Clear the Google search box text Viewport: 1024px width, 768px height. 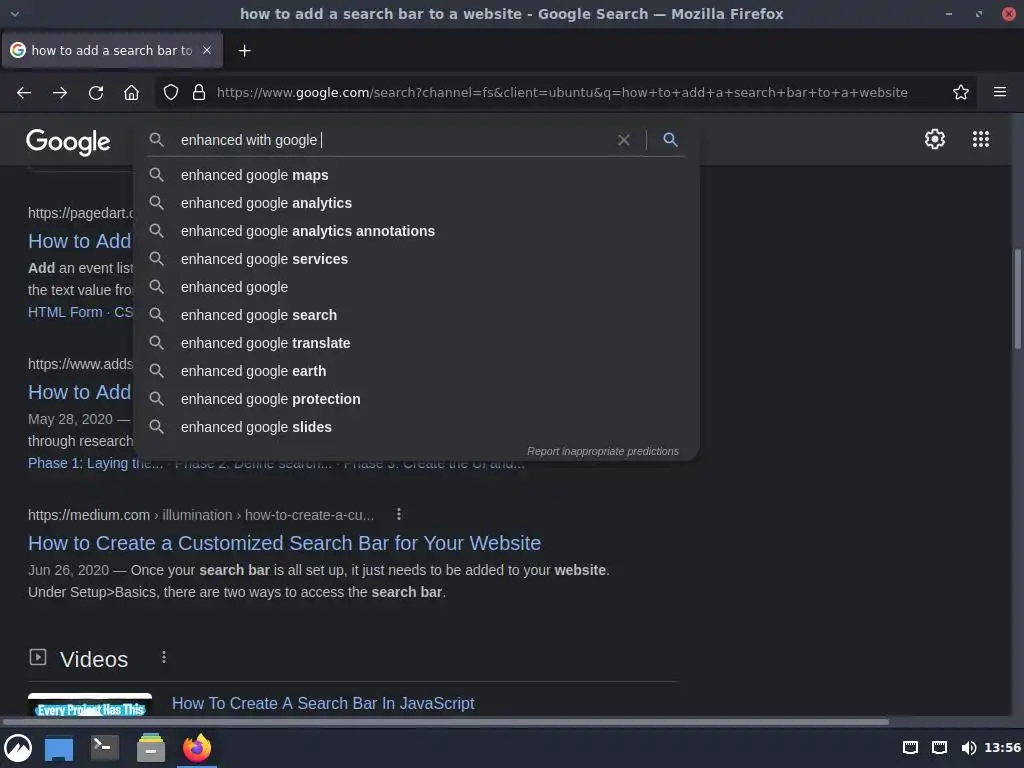[x=624, y=140]
